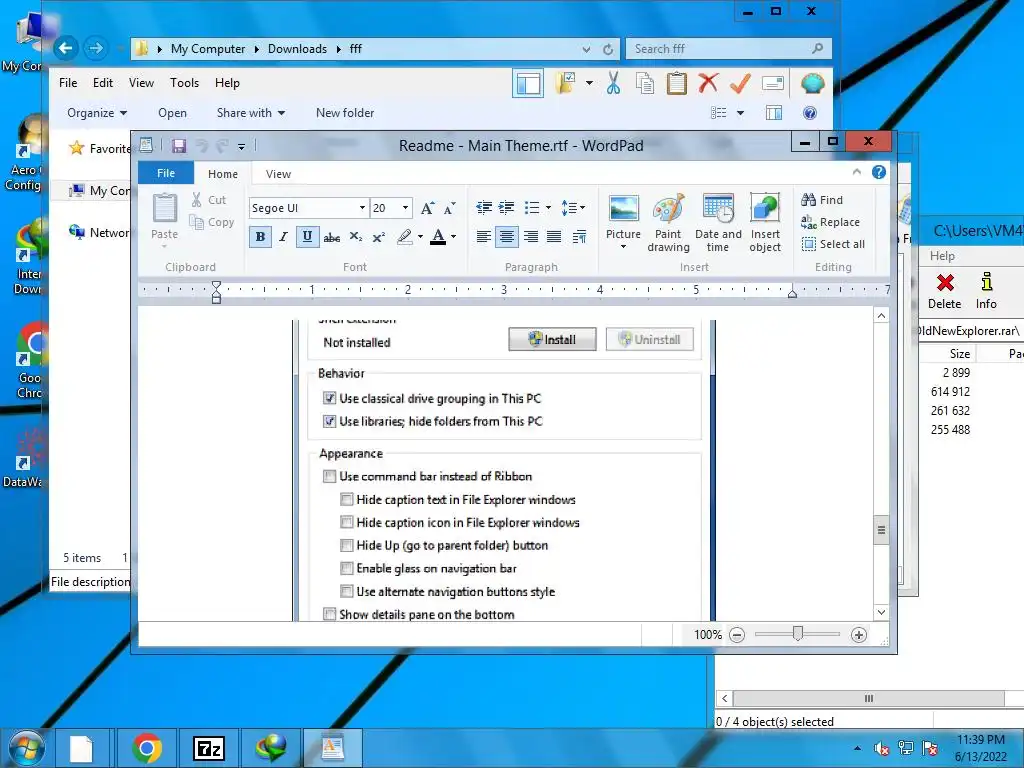Open the Segoe UI font family dropdown
The width and height of the screenshot is (1024, 768).
tap(362, 208)
